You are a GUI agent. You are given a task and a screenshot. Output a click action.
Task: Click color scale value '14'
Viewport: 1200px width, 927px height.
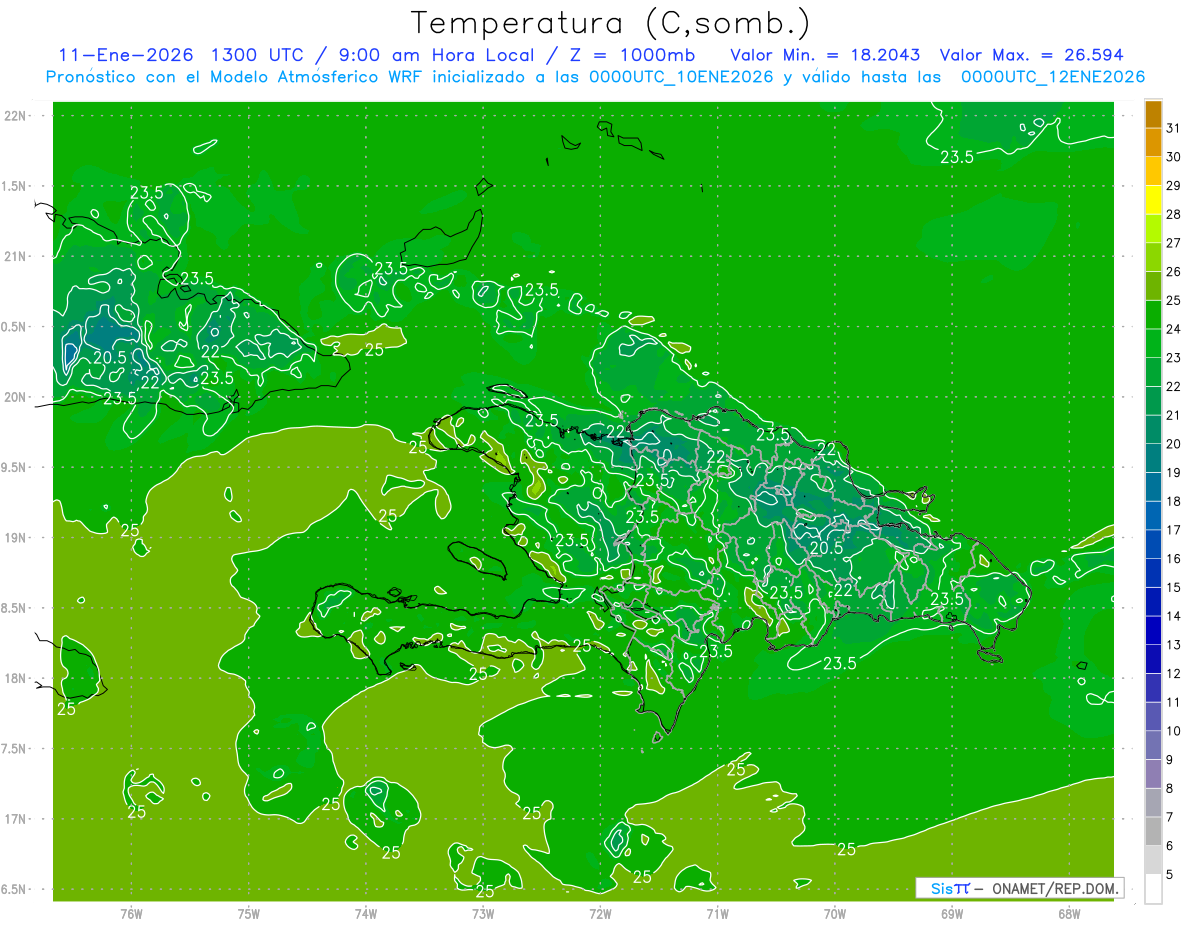tap(1174, 616)
